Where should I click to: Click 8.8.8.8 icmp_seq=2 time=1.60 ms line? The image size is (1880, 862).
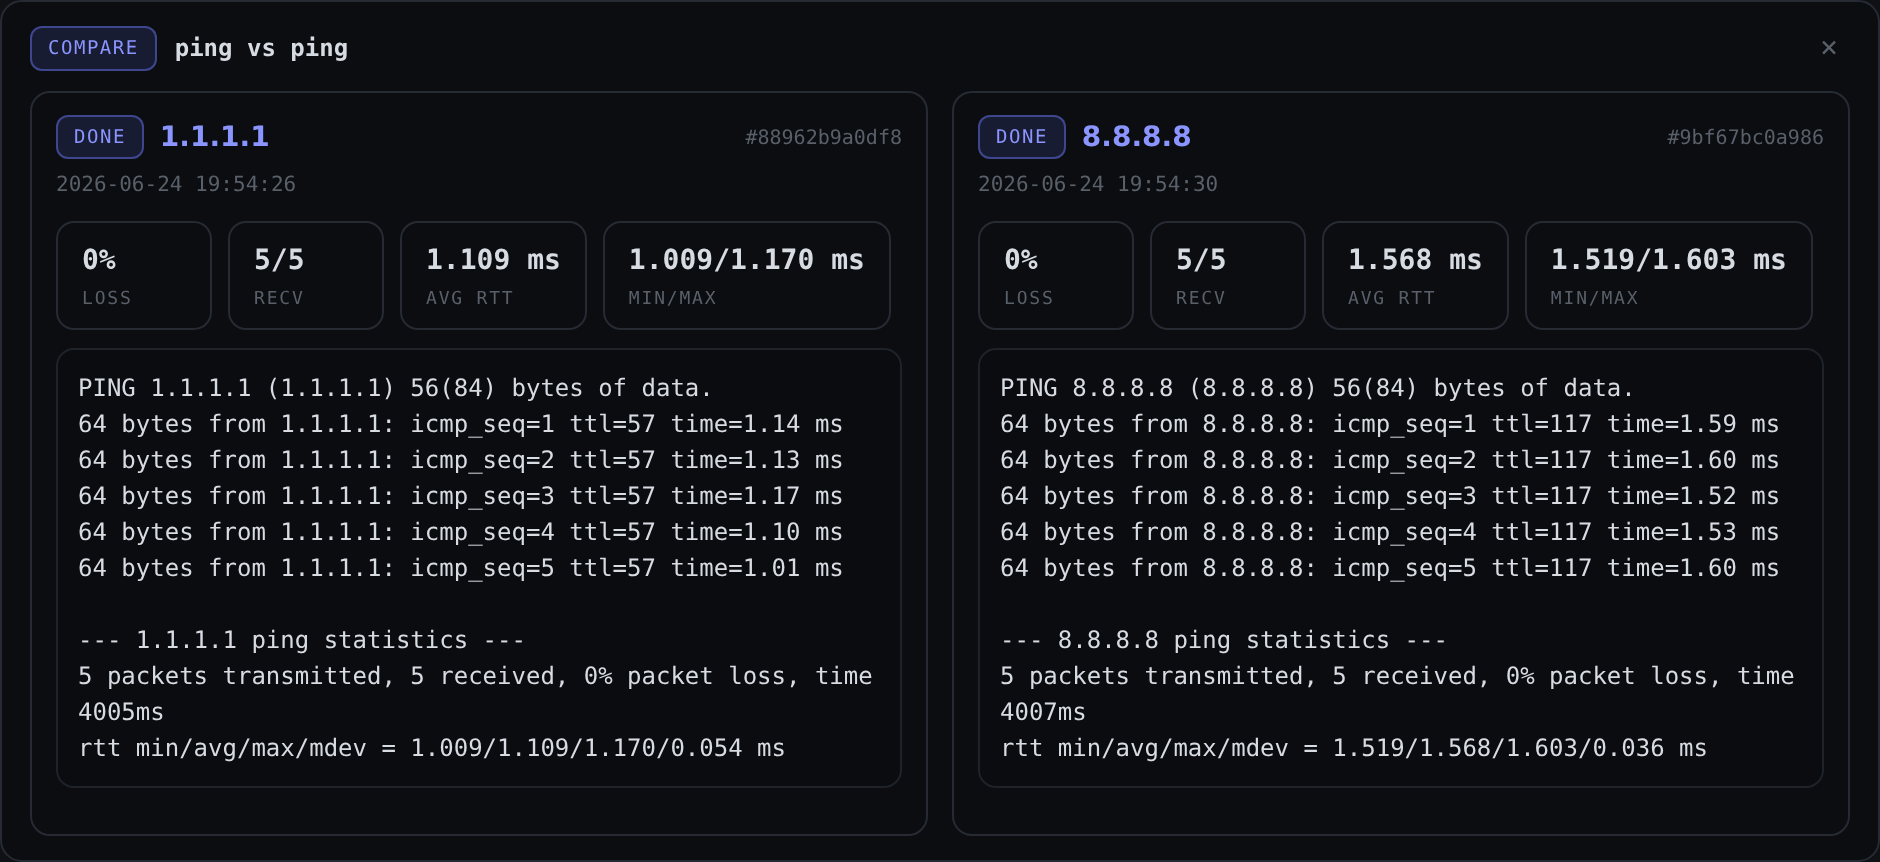pyautogui.click(x=1390, y=460)
